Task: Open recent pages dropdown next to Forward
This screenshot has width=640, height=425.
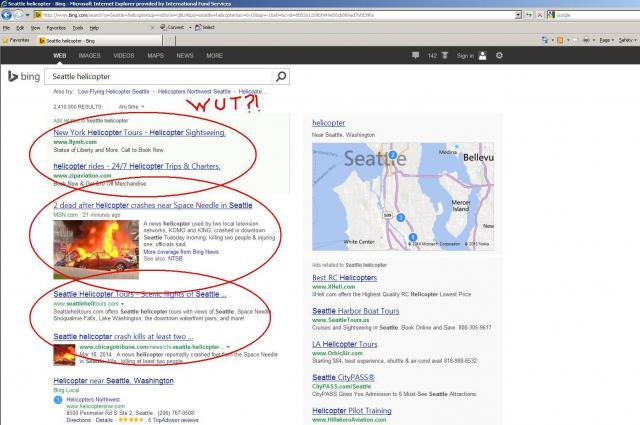Action: (27, 15)
